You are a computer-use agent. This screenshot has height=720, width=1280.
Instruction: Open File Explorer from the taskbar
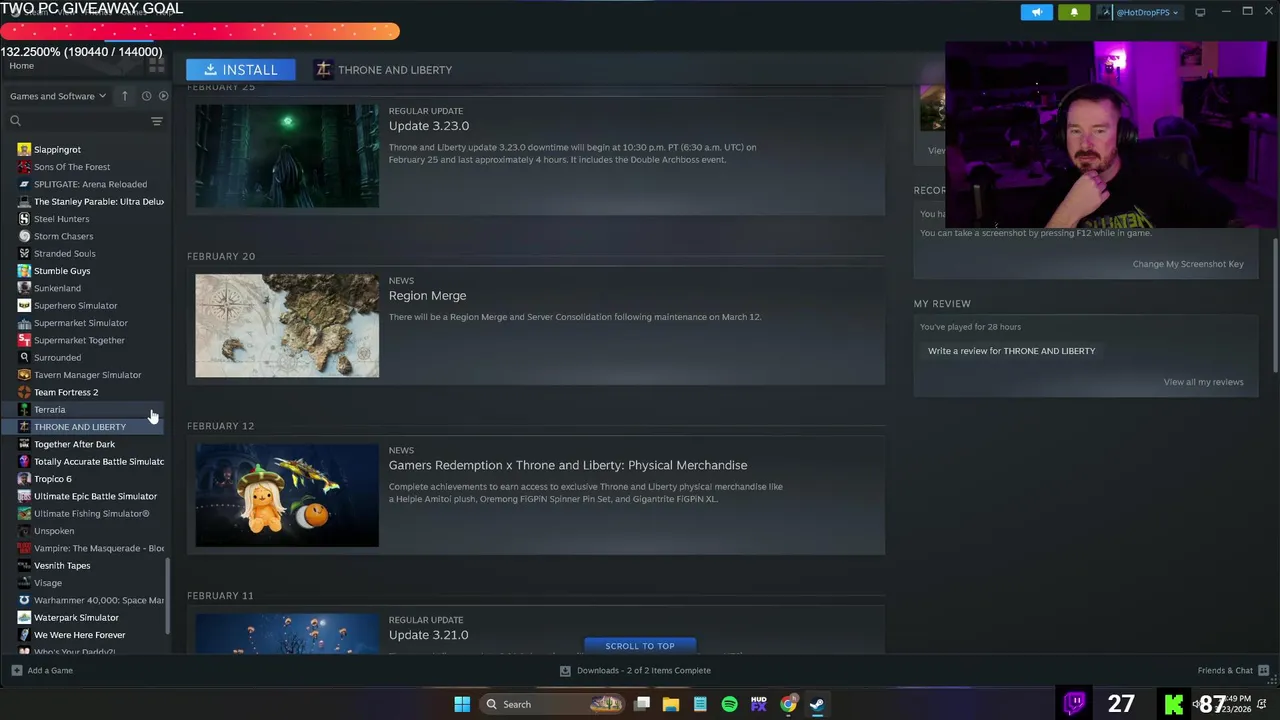coord(671,704)
